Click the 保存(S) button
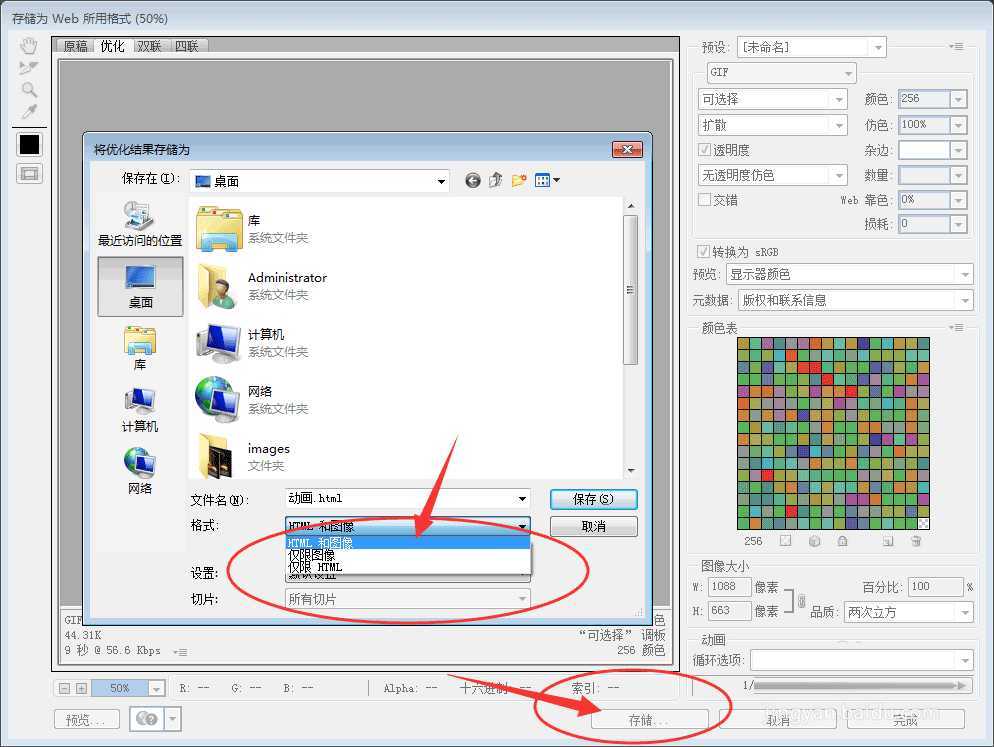Viewport: 994px width, 747px height. [594, 499]
